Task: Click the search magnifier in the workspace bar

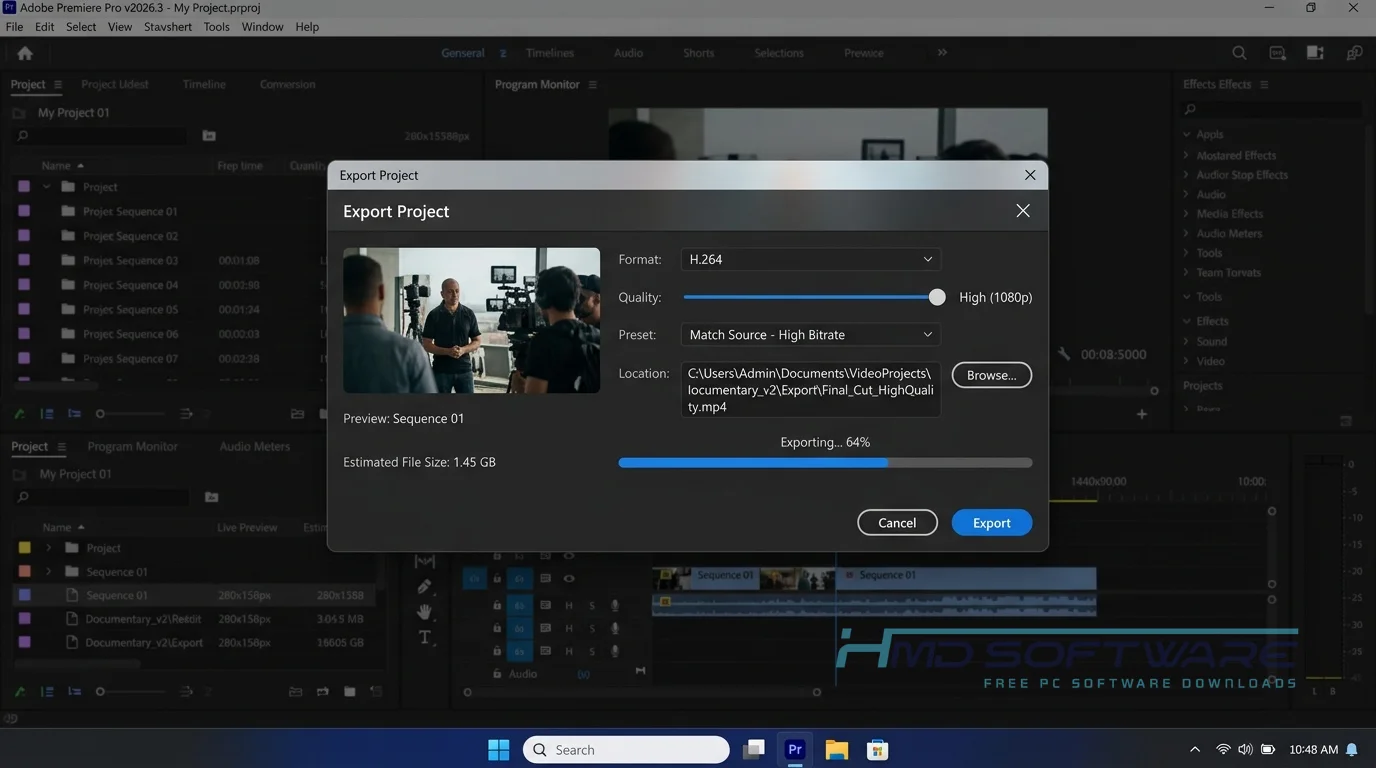Action: (1239, 53)
